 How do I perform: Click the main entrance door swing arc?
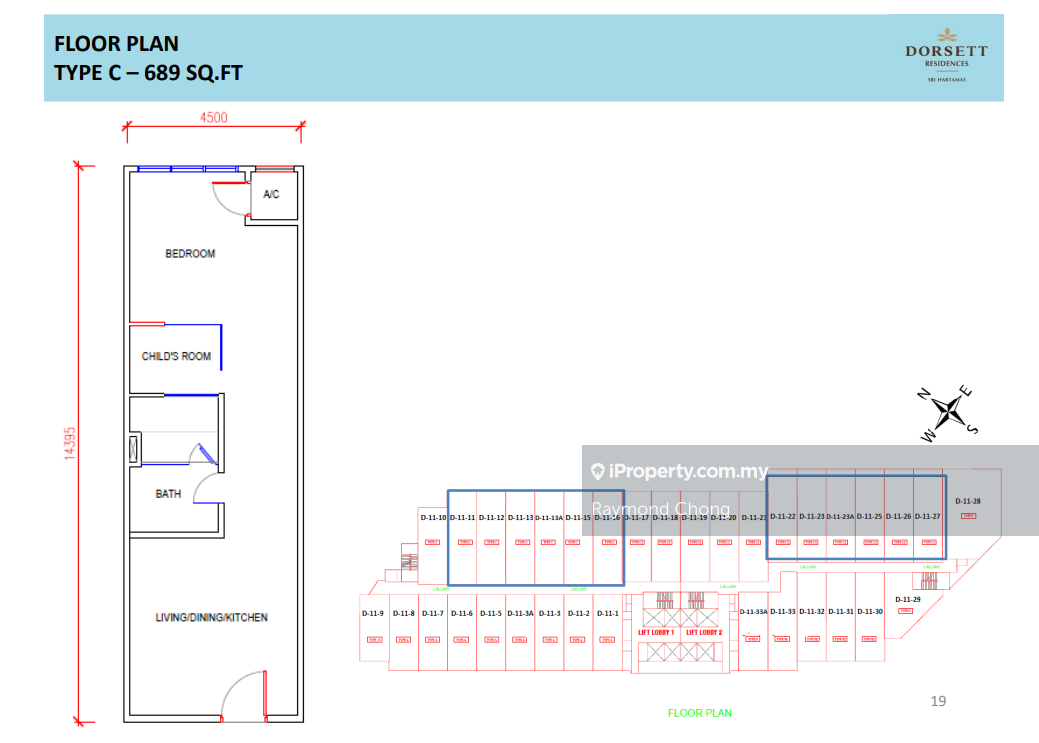point(243,695)
